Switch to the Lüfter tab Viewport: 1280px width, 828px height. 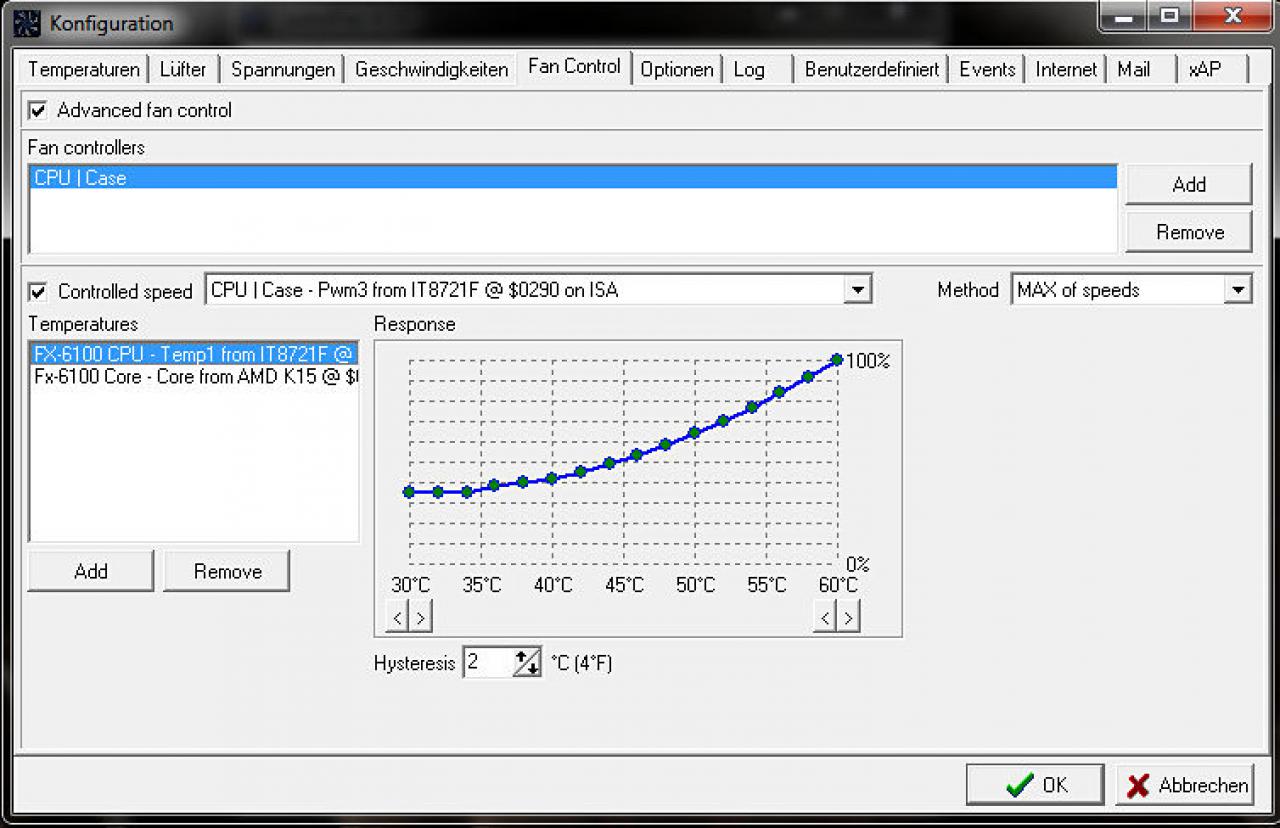(x=183, y=69)
